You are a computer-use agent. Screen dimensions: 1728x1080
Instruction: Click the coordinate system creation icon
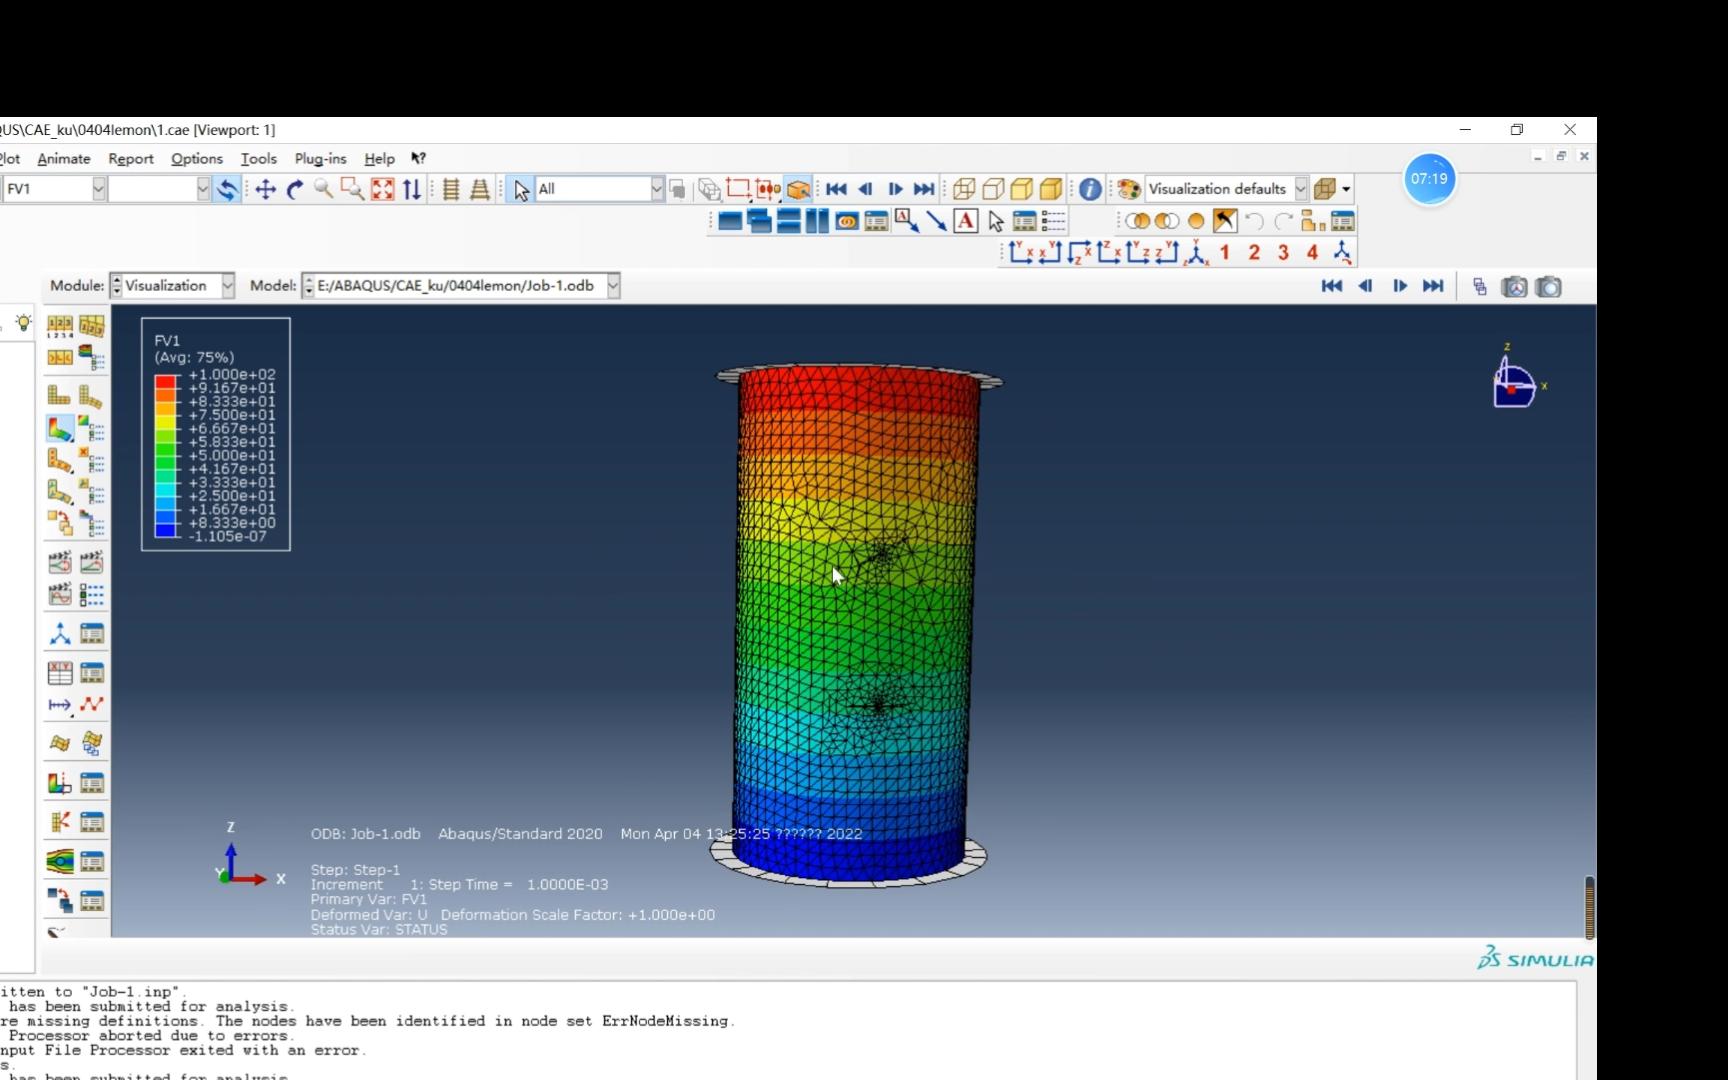pos(60,634)
